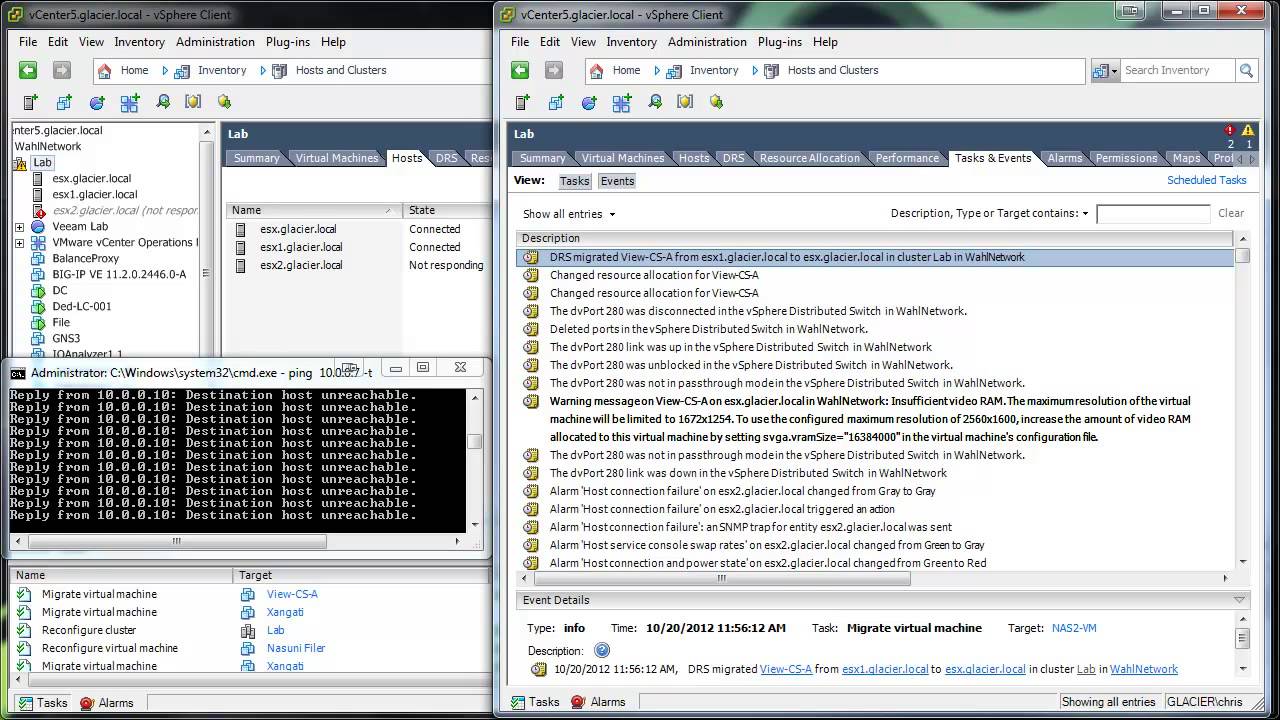Switch to Virtual Machines tab in left window
The image size is (1280, 720).
[x=337, y=158]
